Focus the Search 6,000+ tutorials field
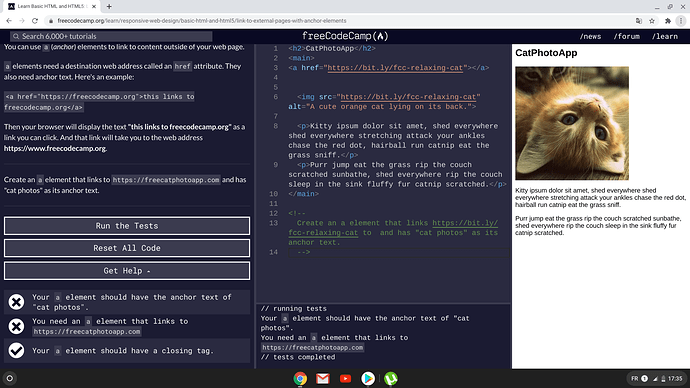Viewport: 690px width, 388px height. [x=112, y=36]
